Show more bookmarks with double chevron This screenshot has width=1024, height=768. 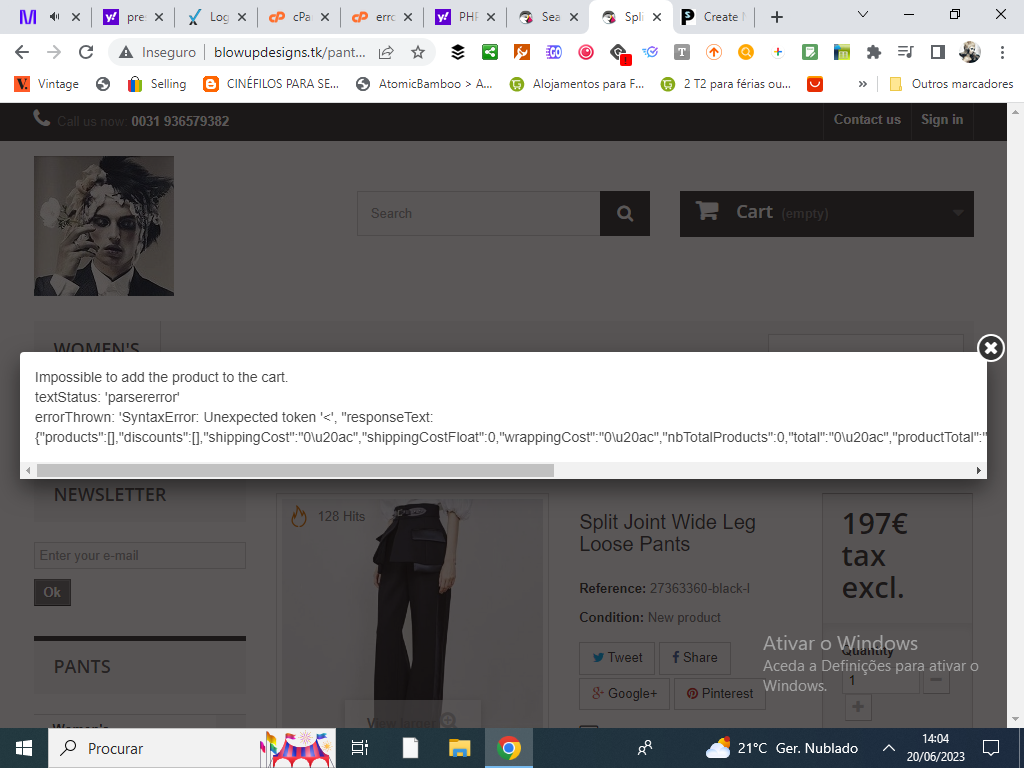coord(863,84)
